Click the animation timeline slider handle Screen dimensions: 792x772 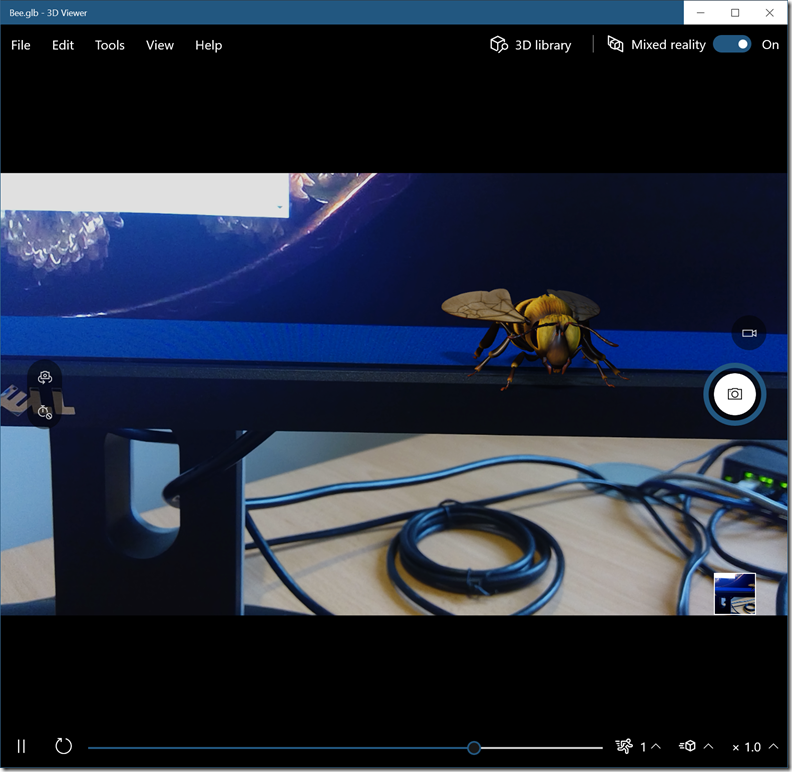474,748
